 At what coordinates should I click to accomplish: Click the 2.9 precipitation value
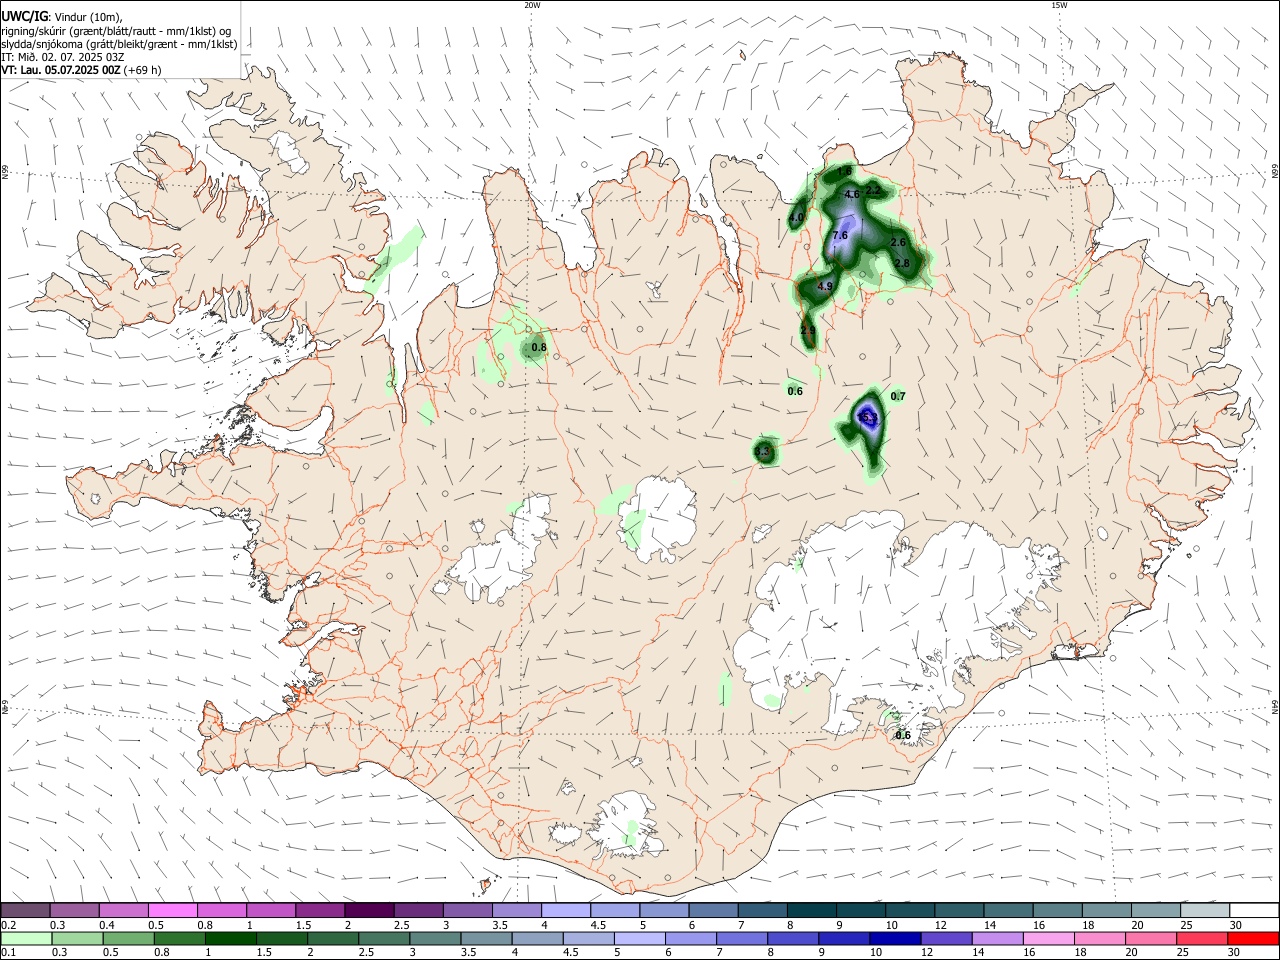click(808, 331)
